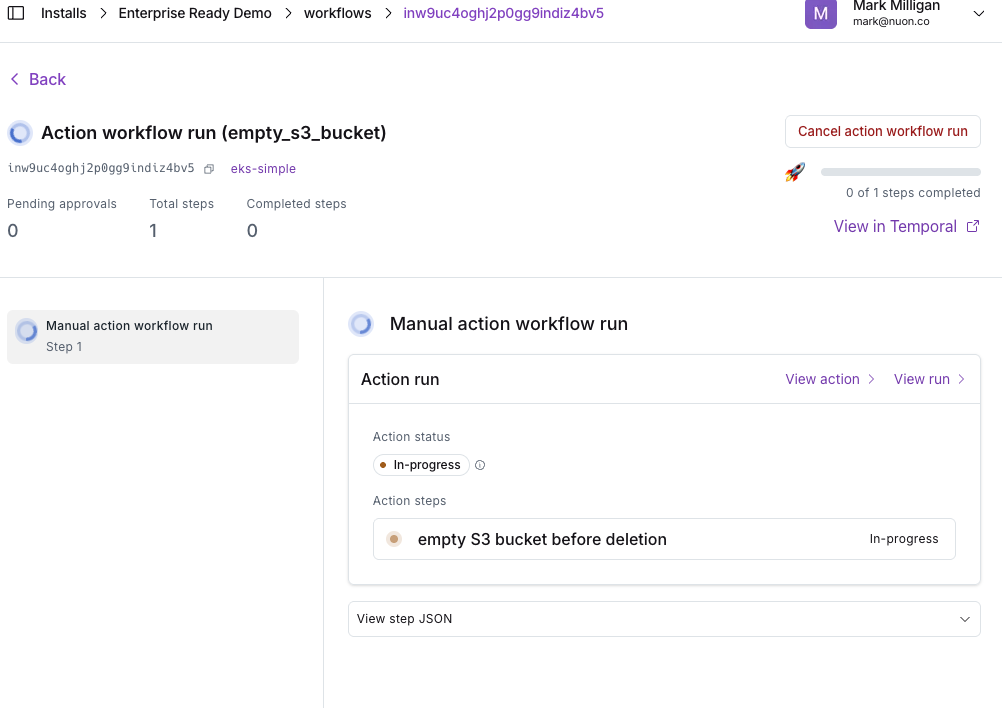This screenshot has width=1002, height=708.
Task: Cancel the action workflow run
Action: 882,131
